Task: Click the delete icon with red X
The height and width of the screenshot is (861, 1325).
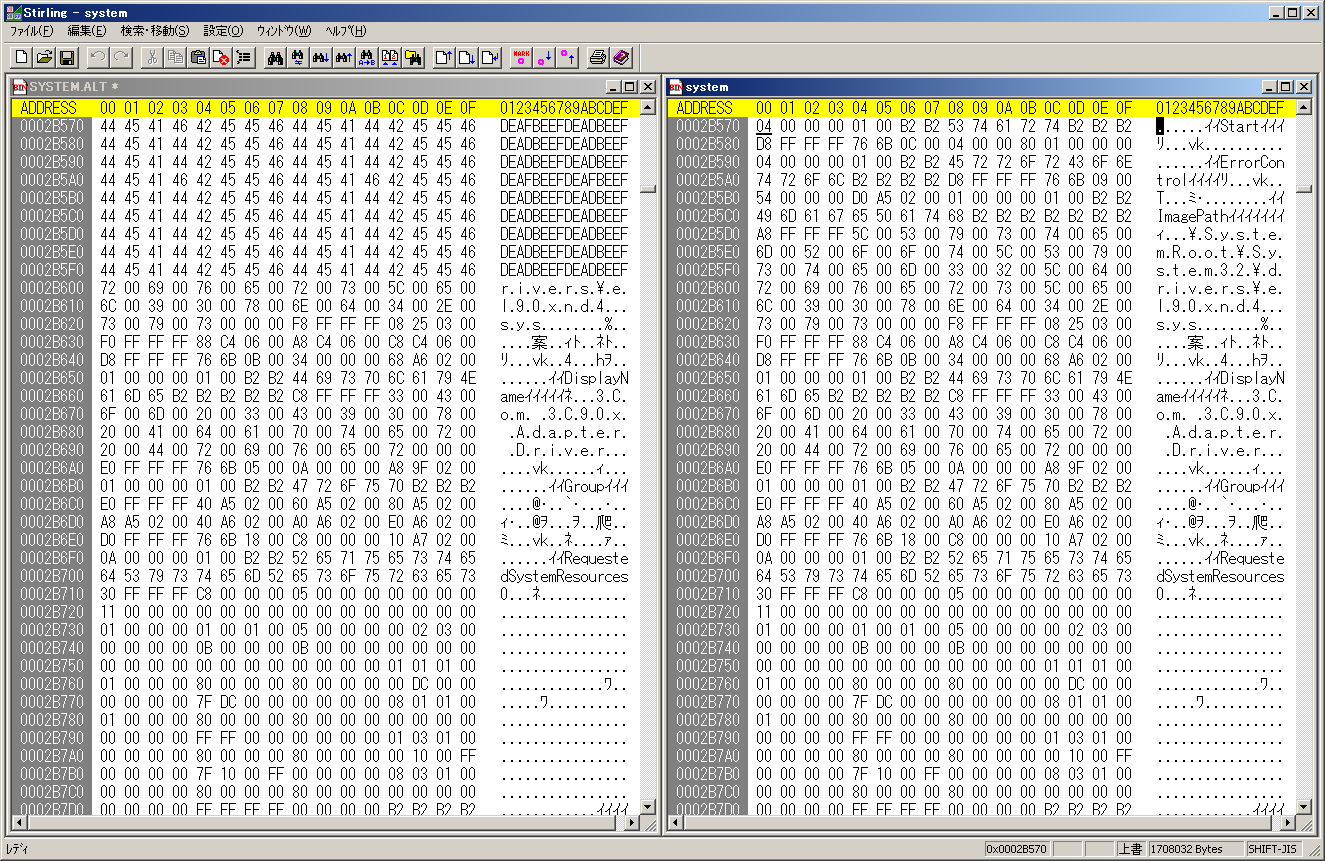Action: click(x=221, y=57)
